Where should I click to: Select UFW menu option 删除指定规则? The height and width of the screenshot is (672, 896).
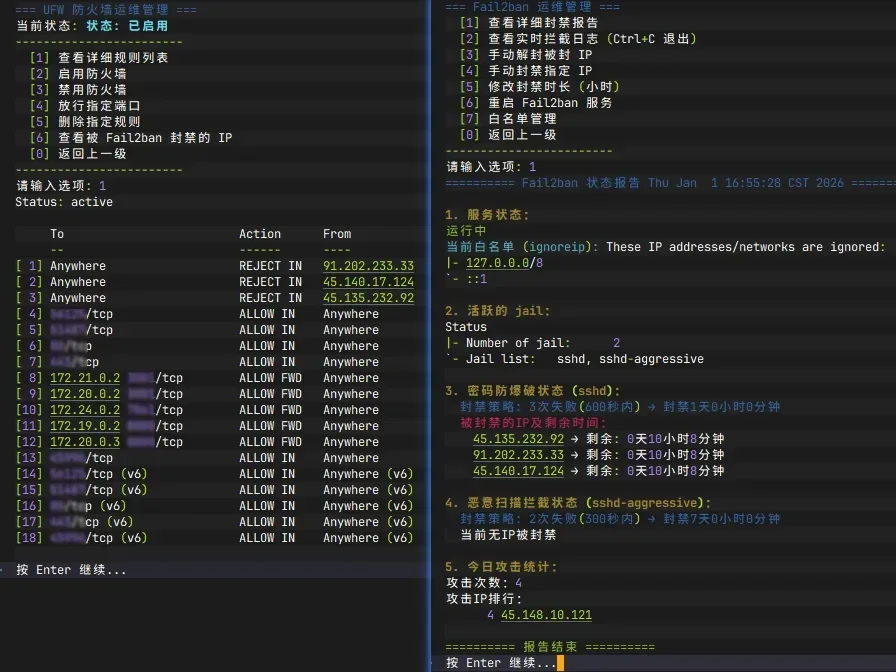(x=99, y=122)
